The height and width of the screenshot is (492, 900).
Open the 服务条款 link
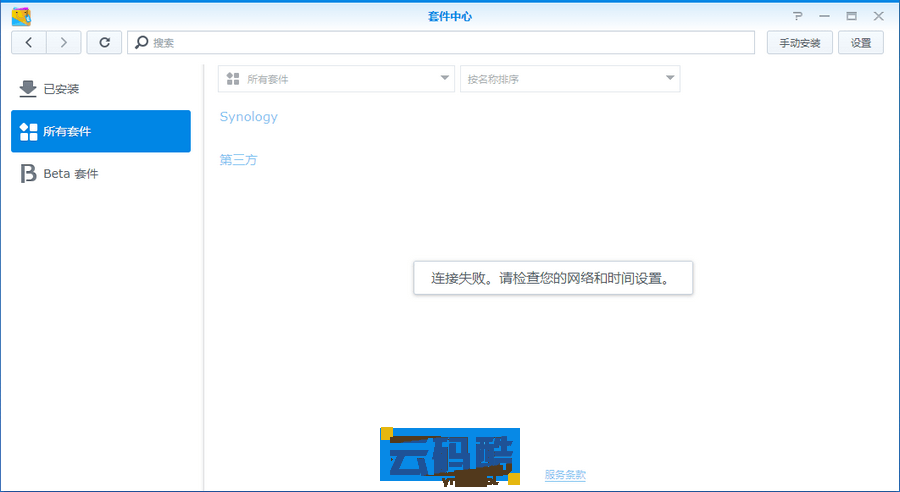pyautogui.click(x=565, y=475)
